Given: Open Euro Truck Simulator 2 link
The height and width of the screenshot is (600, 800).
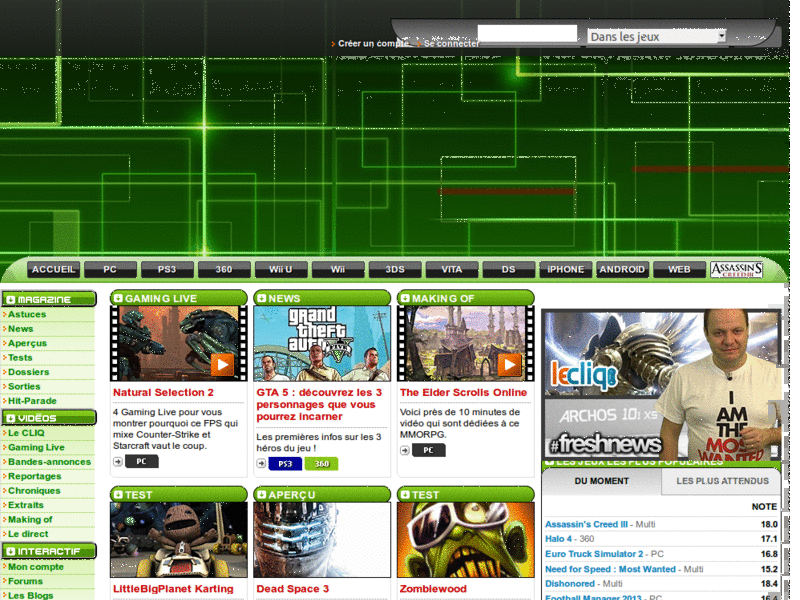Looking at the screenshot, I should pyautogui.click(x=594, y=554).
